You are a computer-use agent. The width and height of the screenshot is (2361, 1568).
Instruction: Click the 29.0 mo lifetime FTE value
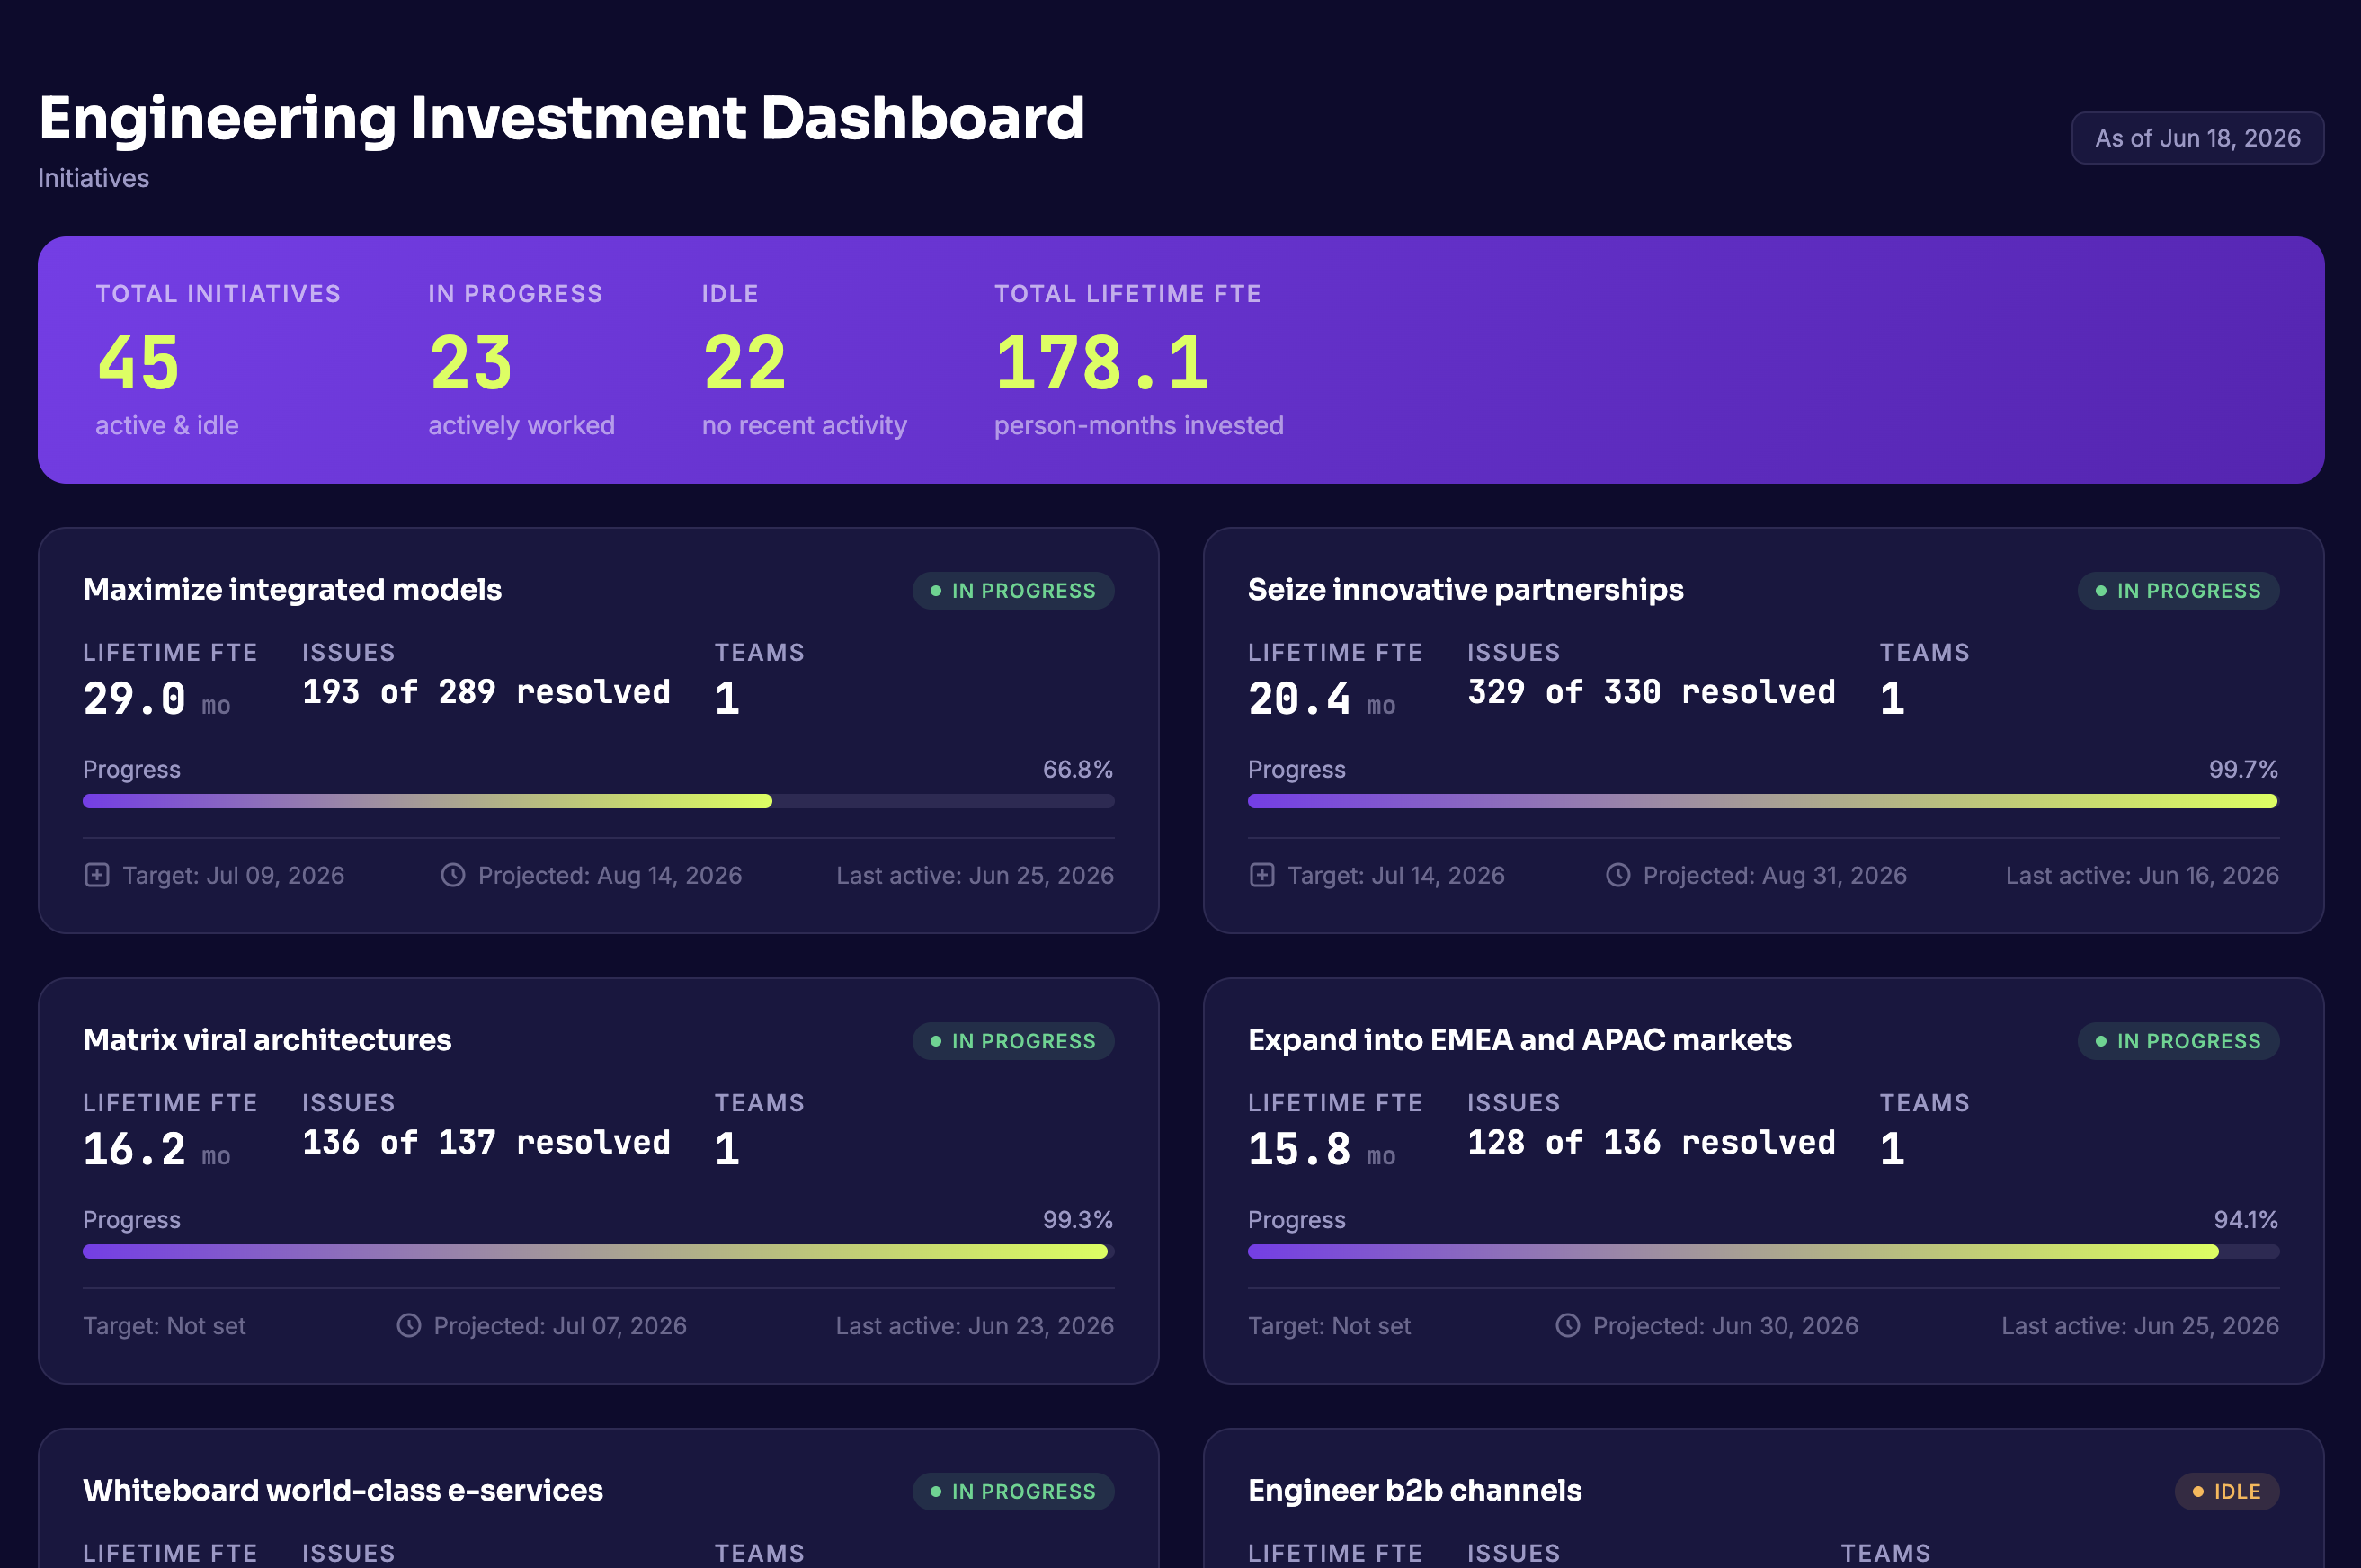(157, 698)
